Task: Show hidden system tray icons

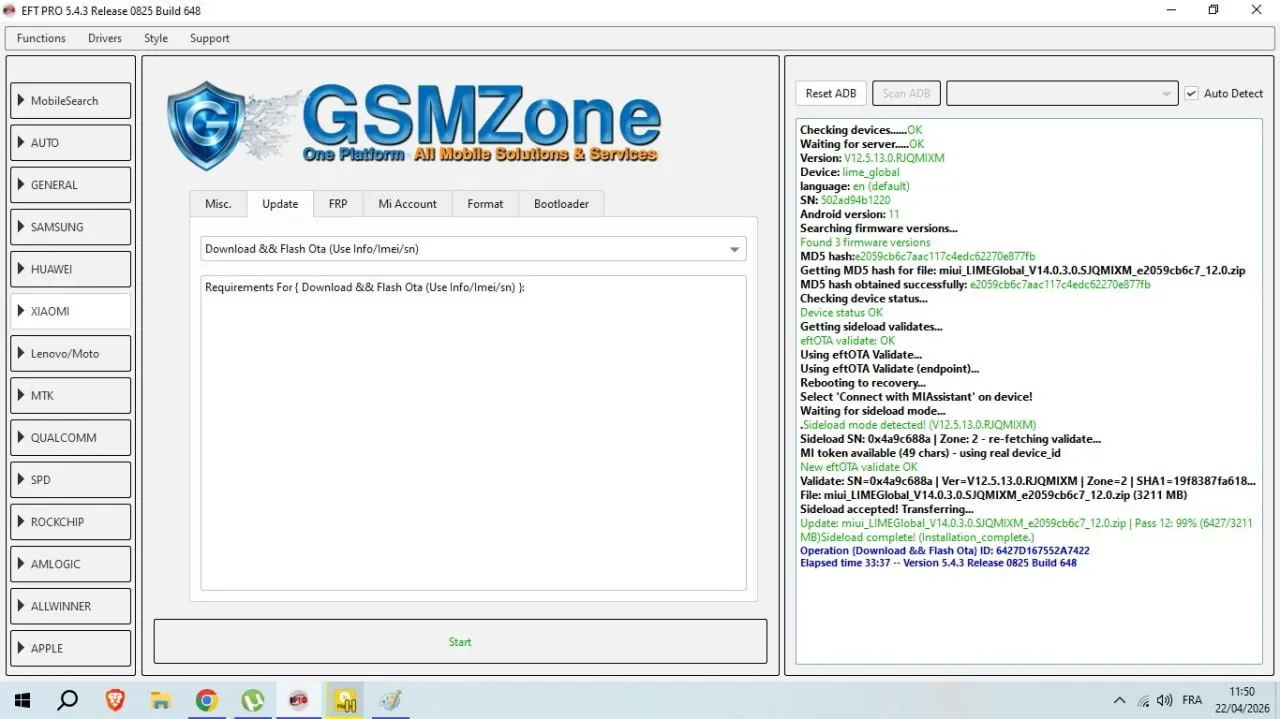Action: point(1119,700)
